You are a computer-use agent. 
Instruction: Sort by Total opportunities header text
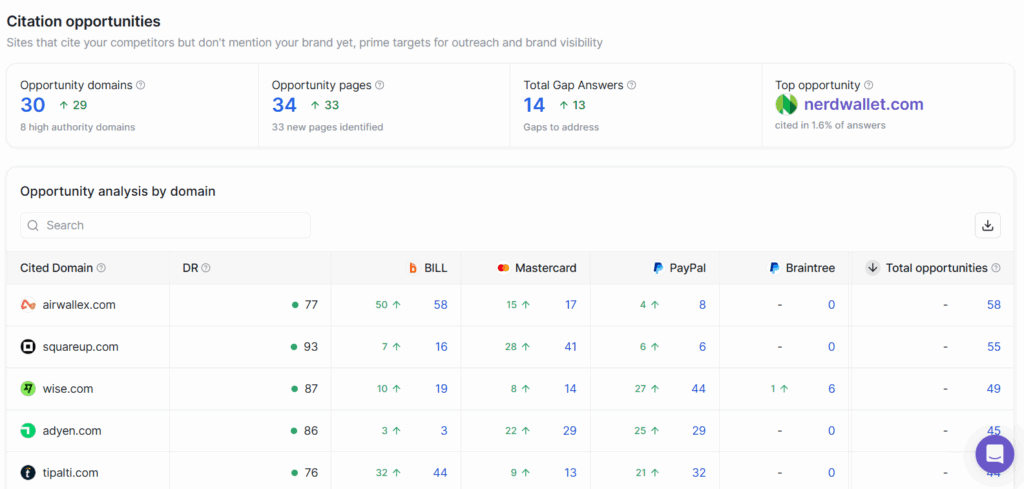coord(936,268)
